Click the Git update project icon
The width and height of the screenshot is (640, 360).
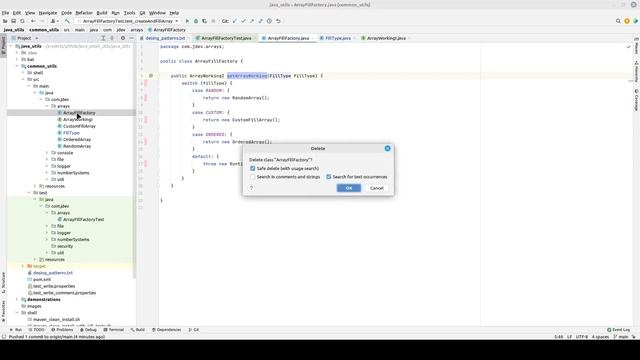point(235,21)
